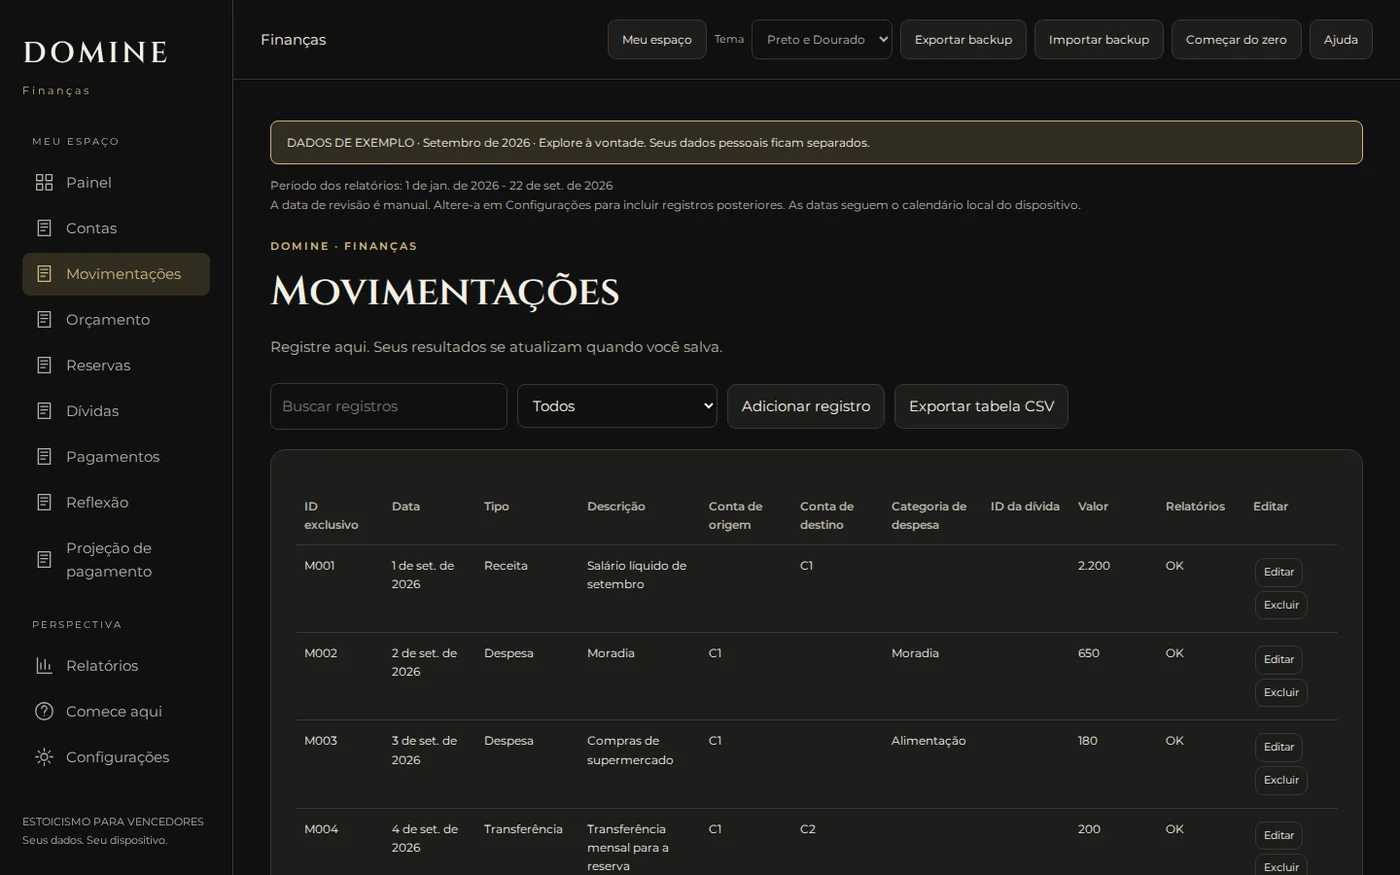Click Excluir for record M001
Viewport: 1400px width, 875px height.
tap(1281, 605)
